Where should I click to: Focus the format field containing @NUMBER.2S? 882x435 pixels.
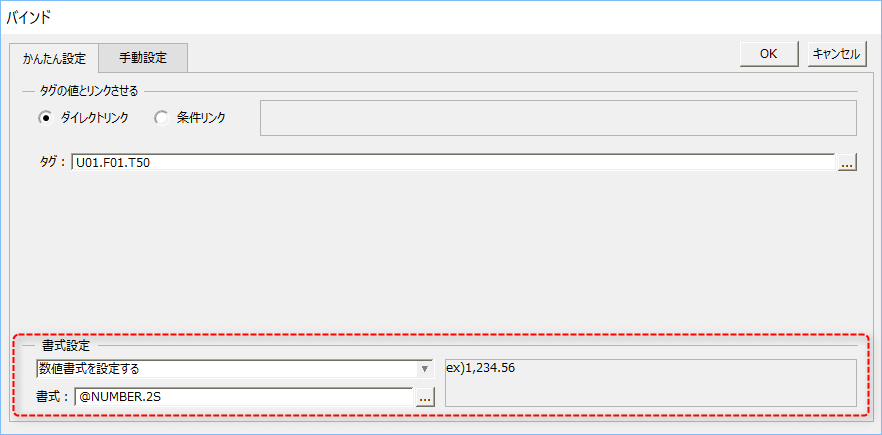244,397
